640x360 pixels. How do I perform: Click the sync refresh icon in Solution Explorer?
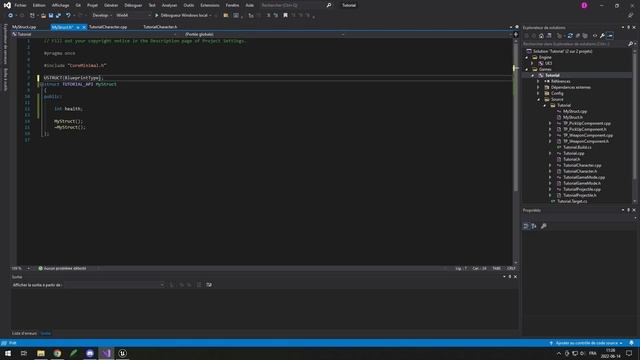[x=570, y=36]
